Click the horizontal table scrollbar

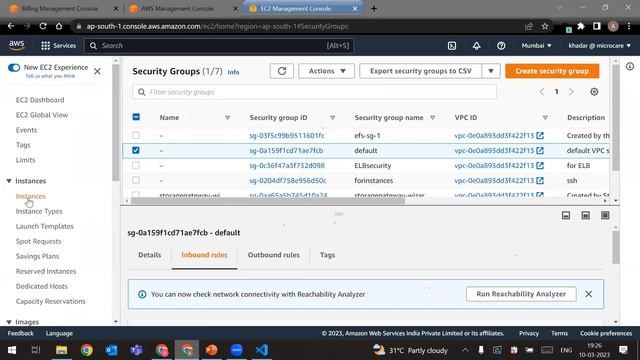pos(268,200)
